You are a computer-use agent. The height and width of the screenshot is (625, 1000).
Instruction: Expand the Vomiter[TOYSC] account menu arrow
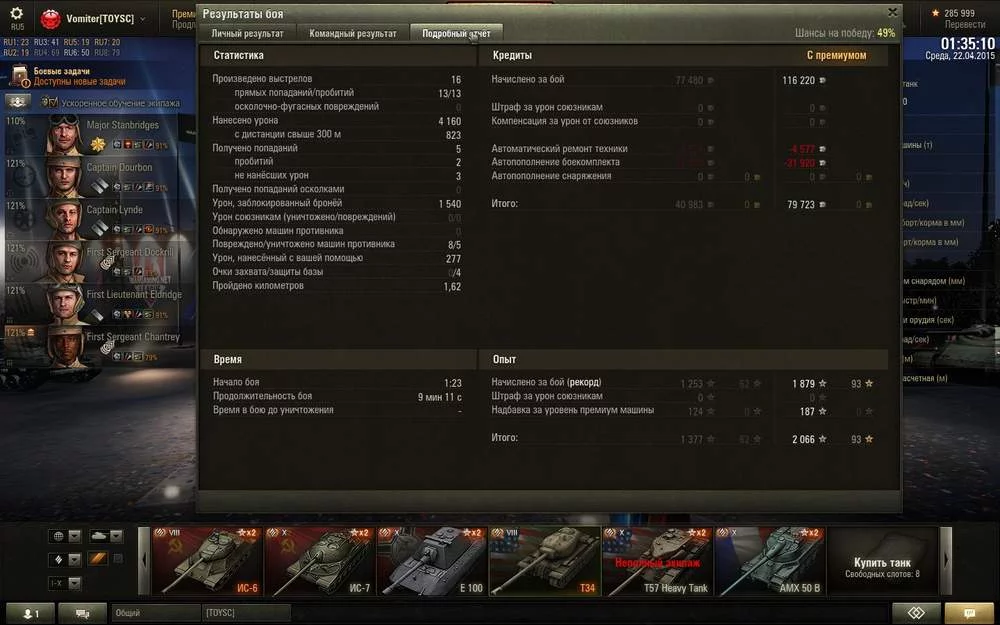pyautogui.click(x=142, y=19)
